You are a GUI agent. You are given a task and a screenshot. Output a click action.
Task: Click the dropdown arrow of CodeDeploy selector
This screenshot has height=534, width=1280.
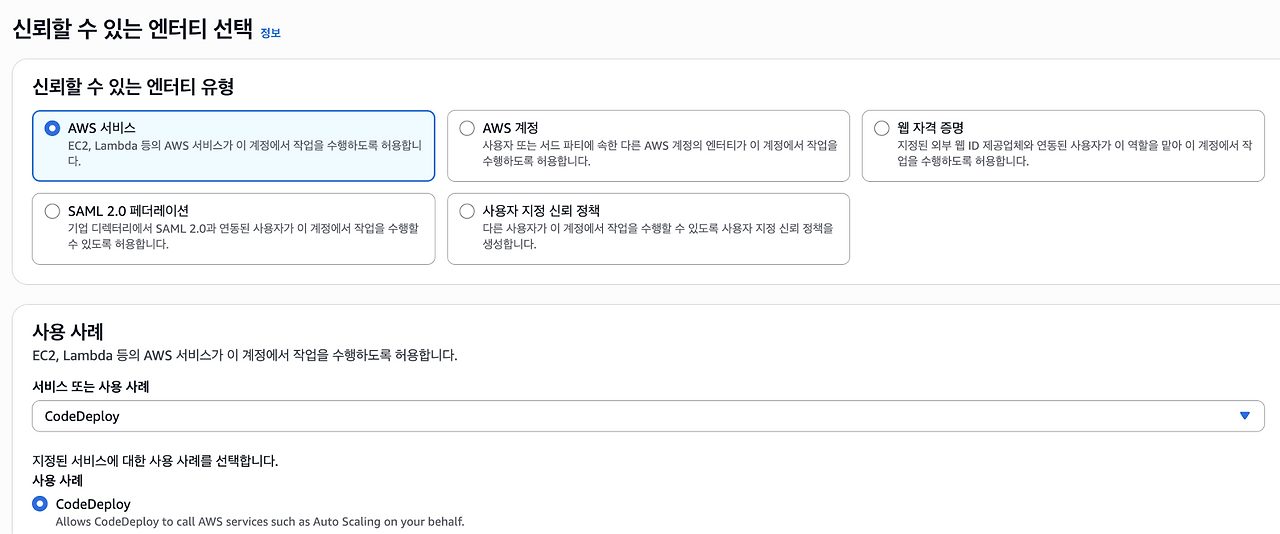tap(1245, 416)
